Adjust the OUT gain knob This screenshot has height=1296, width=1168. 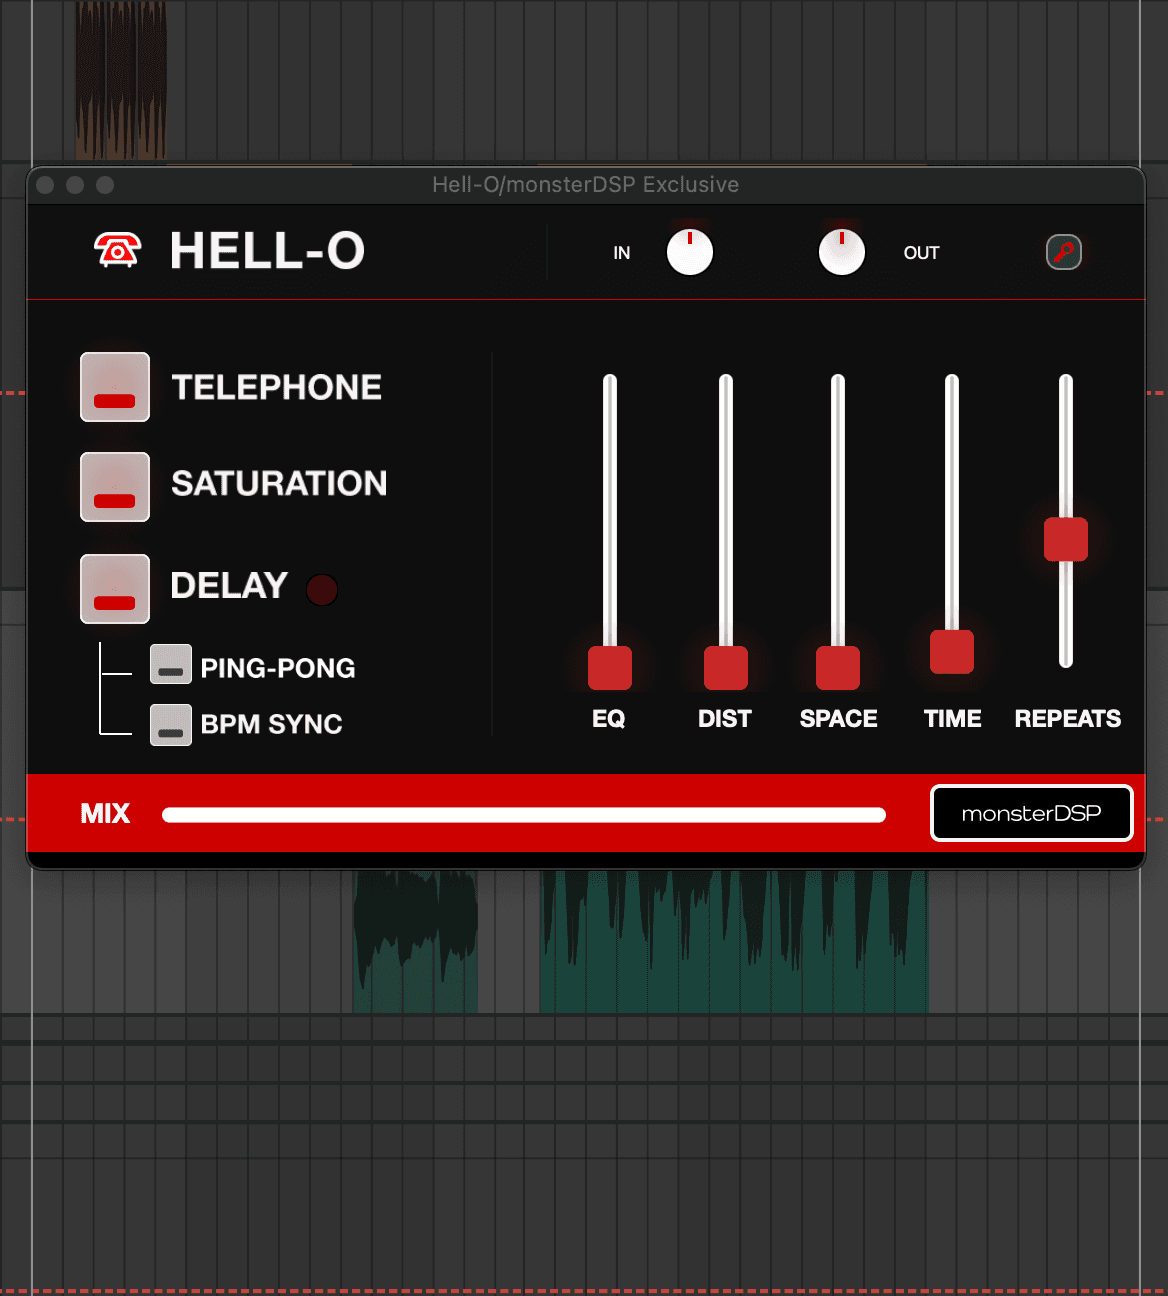tap(842, 252)
